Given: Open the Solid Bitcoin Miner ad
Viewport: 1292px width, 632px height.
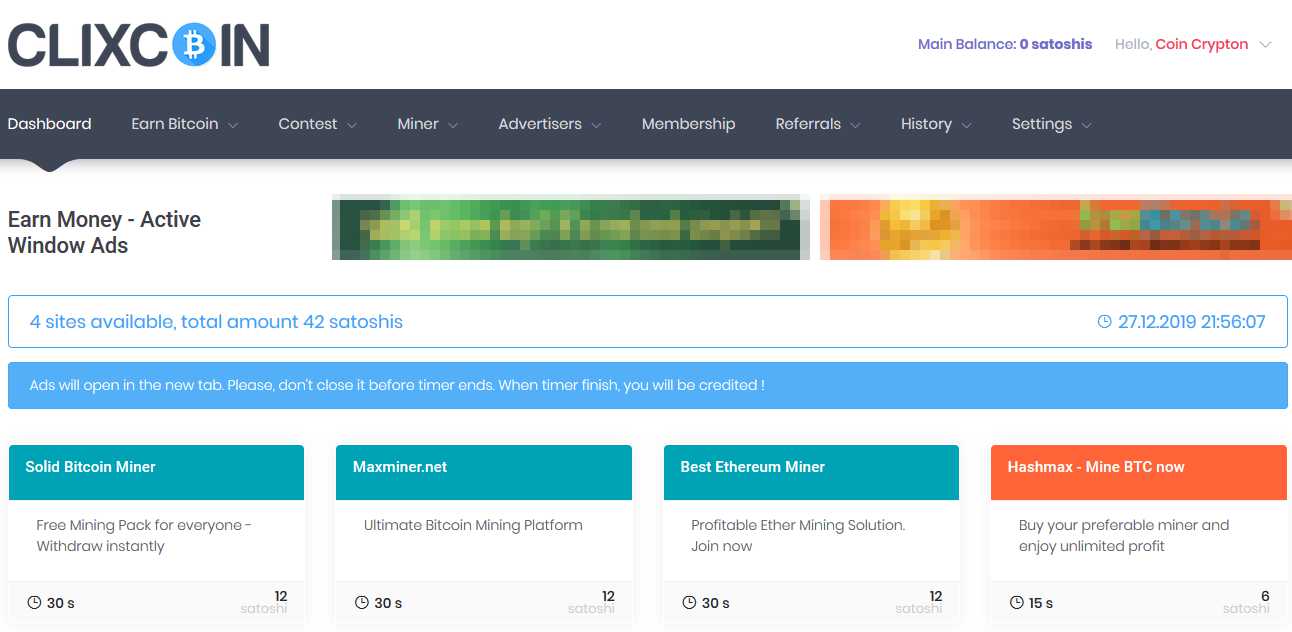Looking at the screenshot, I should pyautogui.click(x=90, y=467).
